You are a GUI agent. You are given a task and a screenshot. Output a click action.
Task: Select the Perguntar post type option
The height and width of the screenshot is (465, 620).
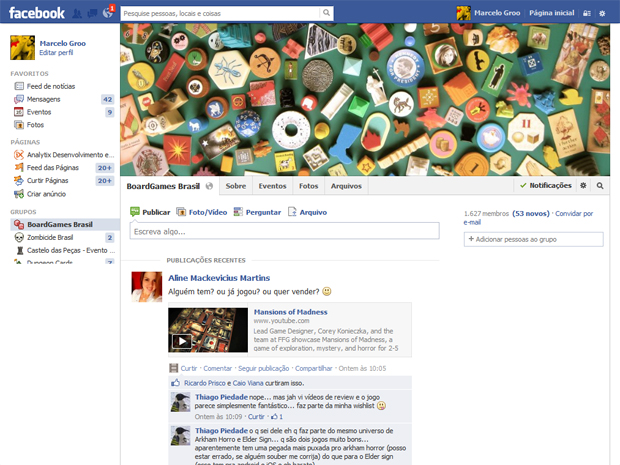[x=257, y=212]
